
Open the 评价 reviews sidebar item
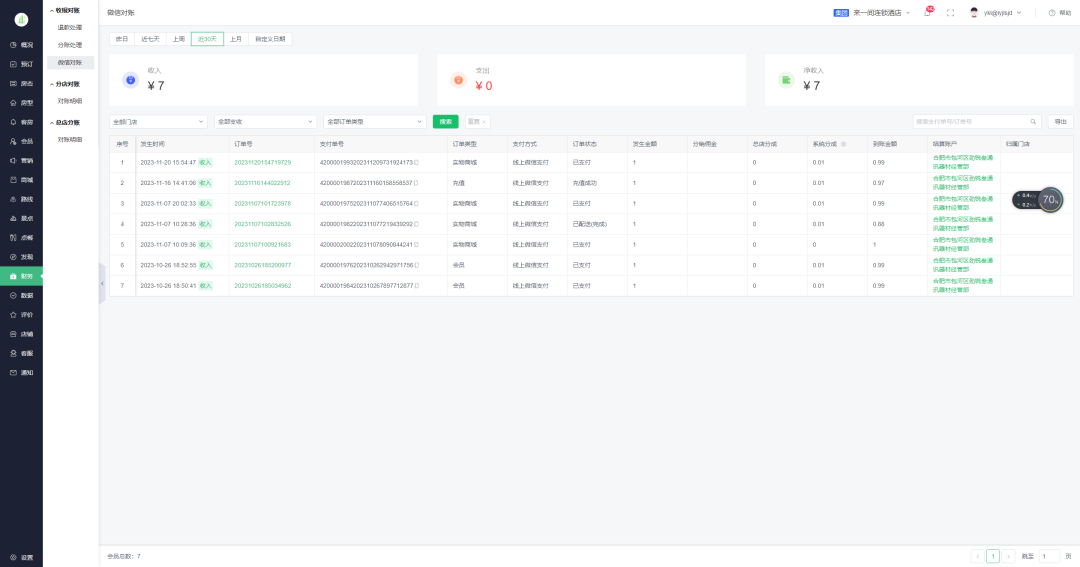(x=21, y=315)
